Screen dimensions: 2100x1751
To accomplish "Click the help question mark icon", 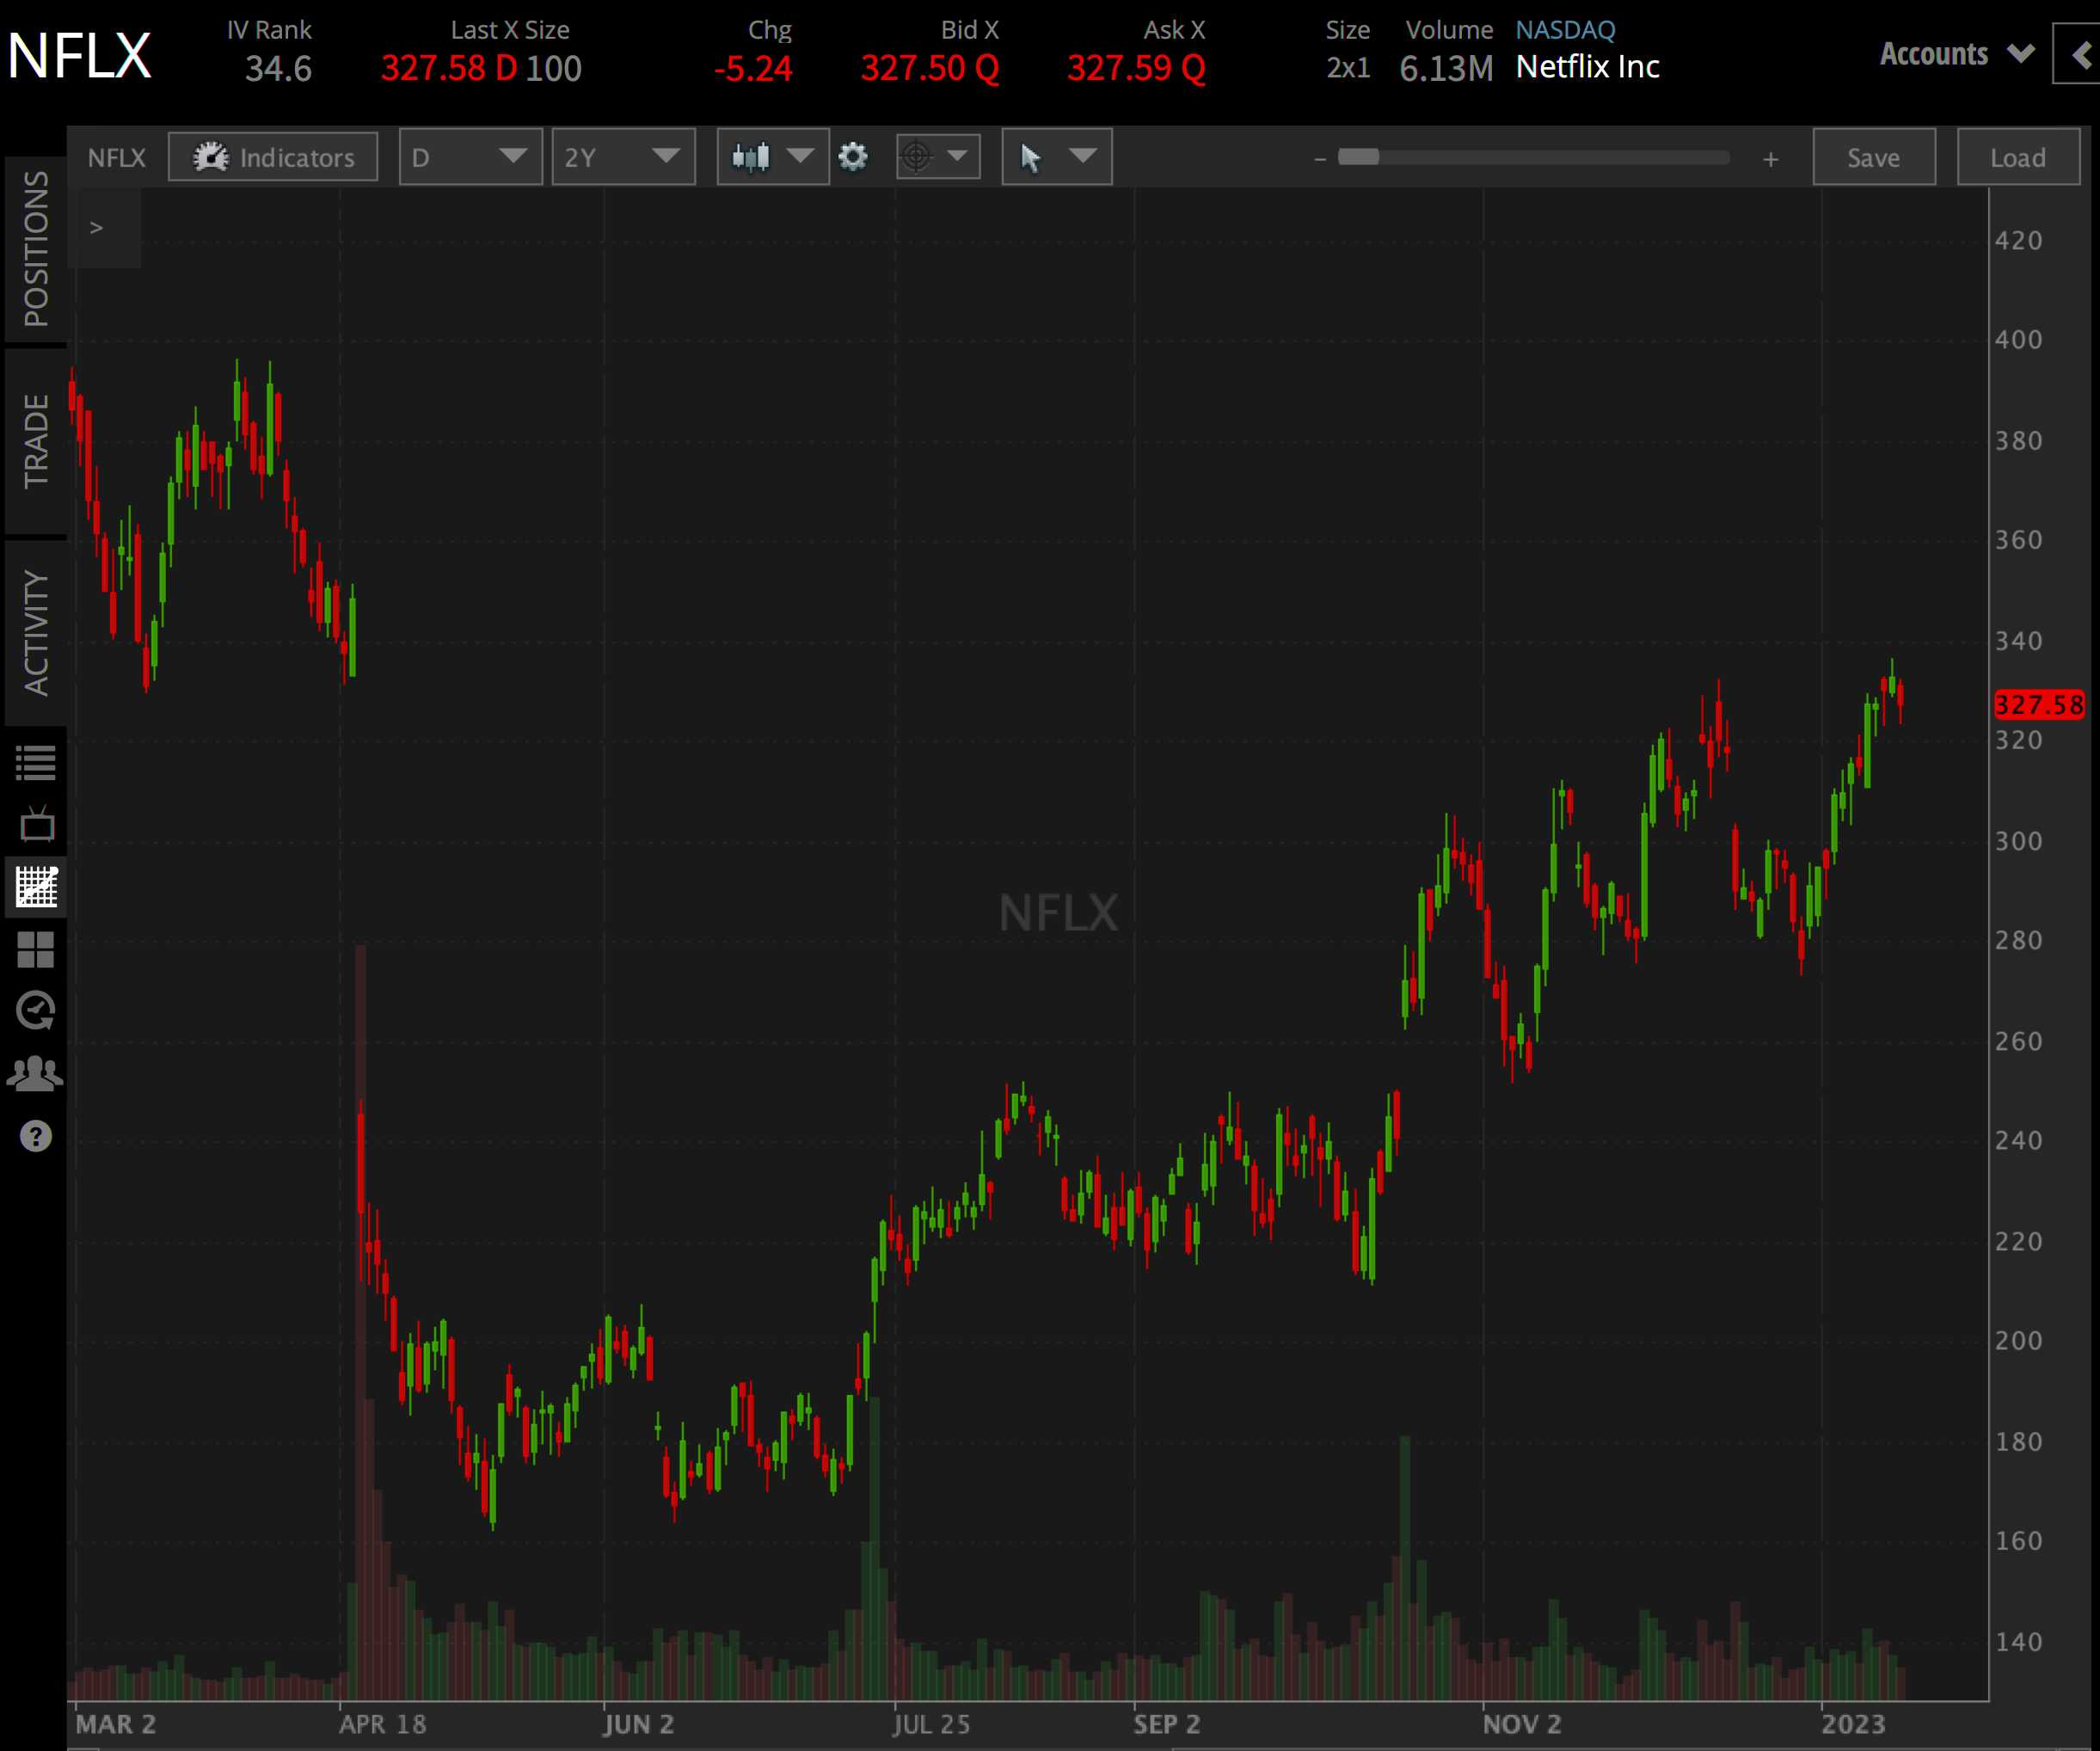I will (x=36, y=1136).
